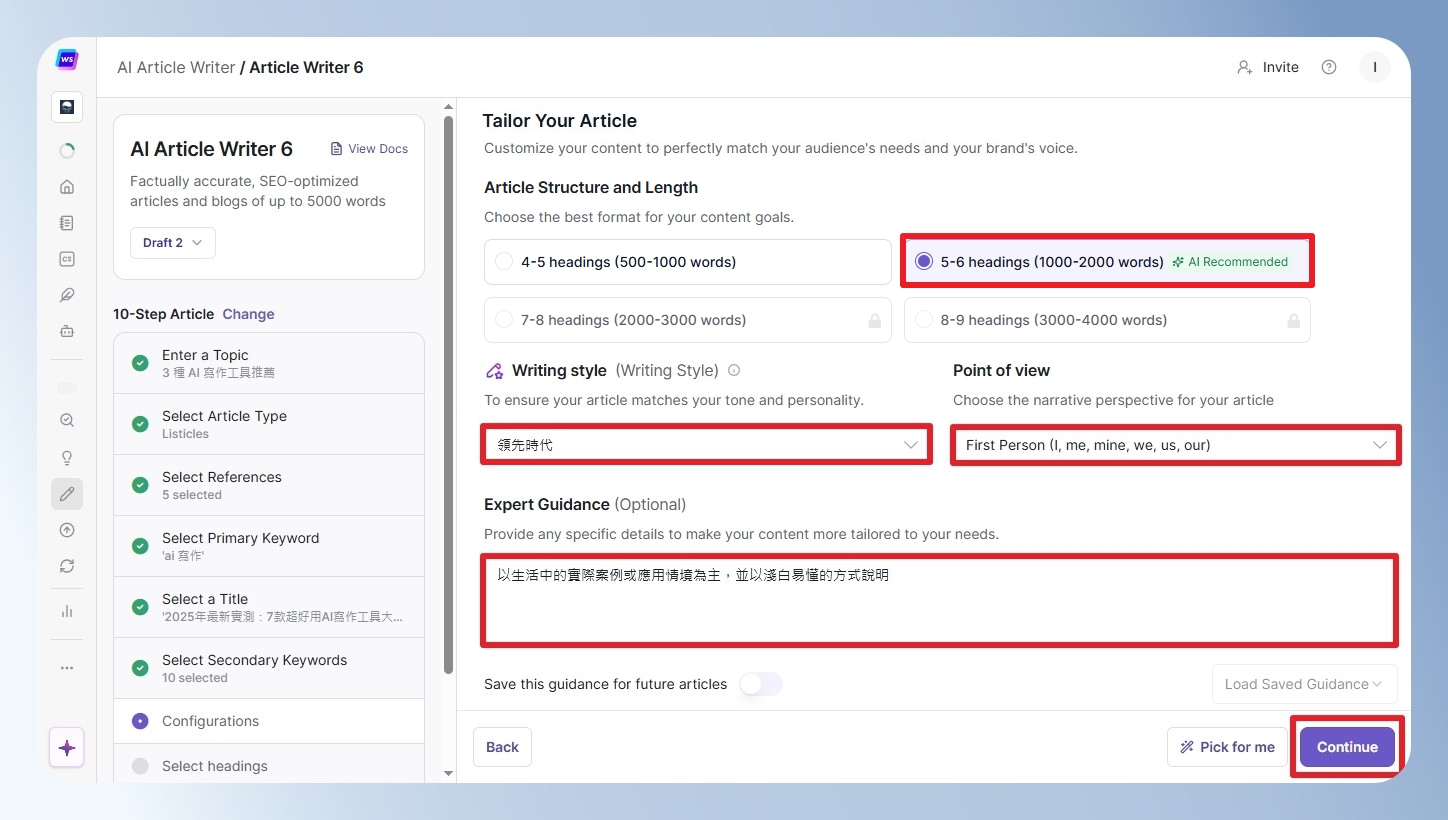Open the three-dots more menu in the sidebar
This screenshot has width=1448, height=820.
coord(67,668)
